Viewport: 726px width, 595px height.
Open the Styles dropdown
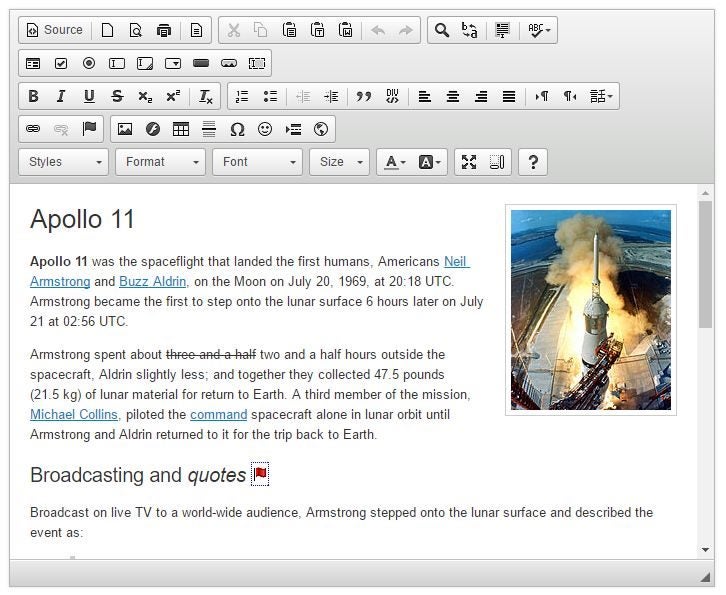pyautogui.click(x=63, y=162)
